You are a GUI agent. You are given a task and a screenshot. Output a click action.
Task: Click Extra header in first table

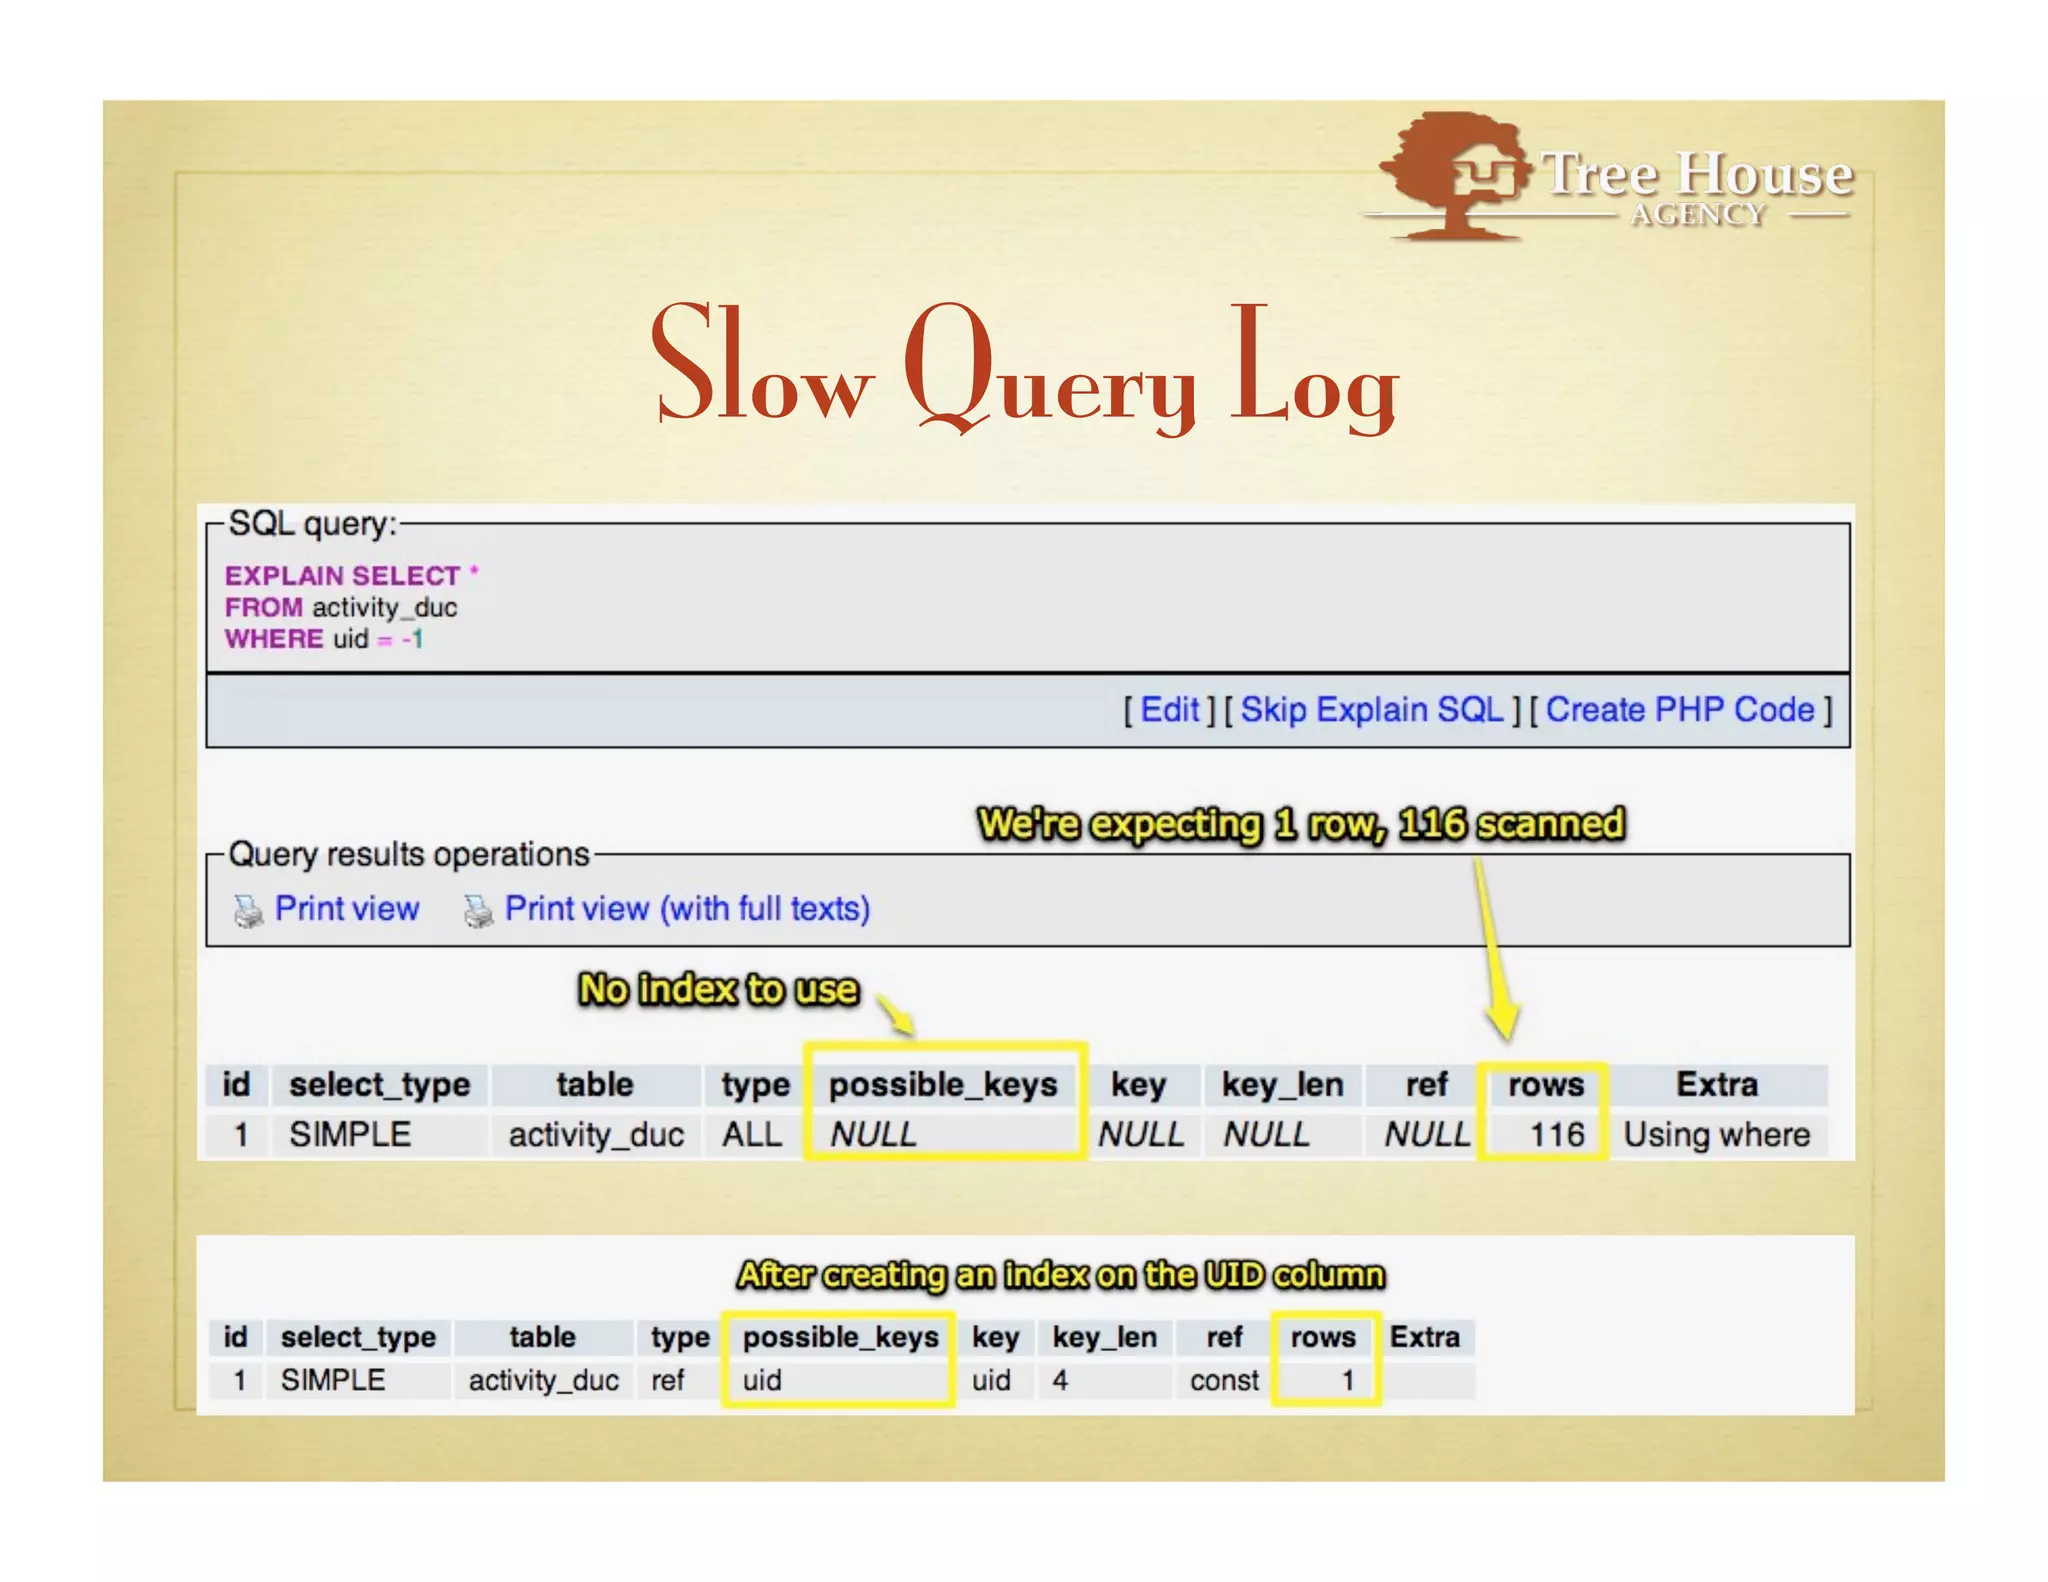tap(1716, 1084)
